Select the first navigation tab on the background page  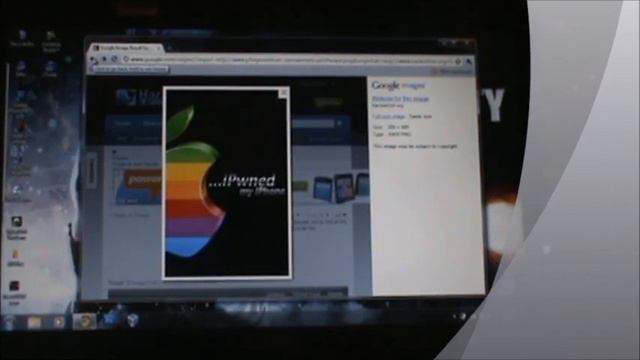[122, 123]
